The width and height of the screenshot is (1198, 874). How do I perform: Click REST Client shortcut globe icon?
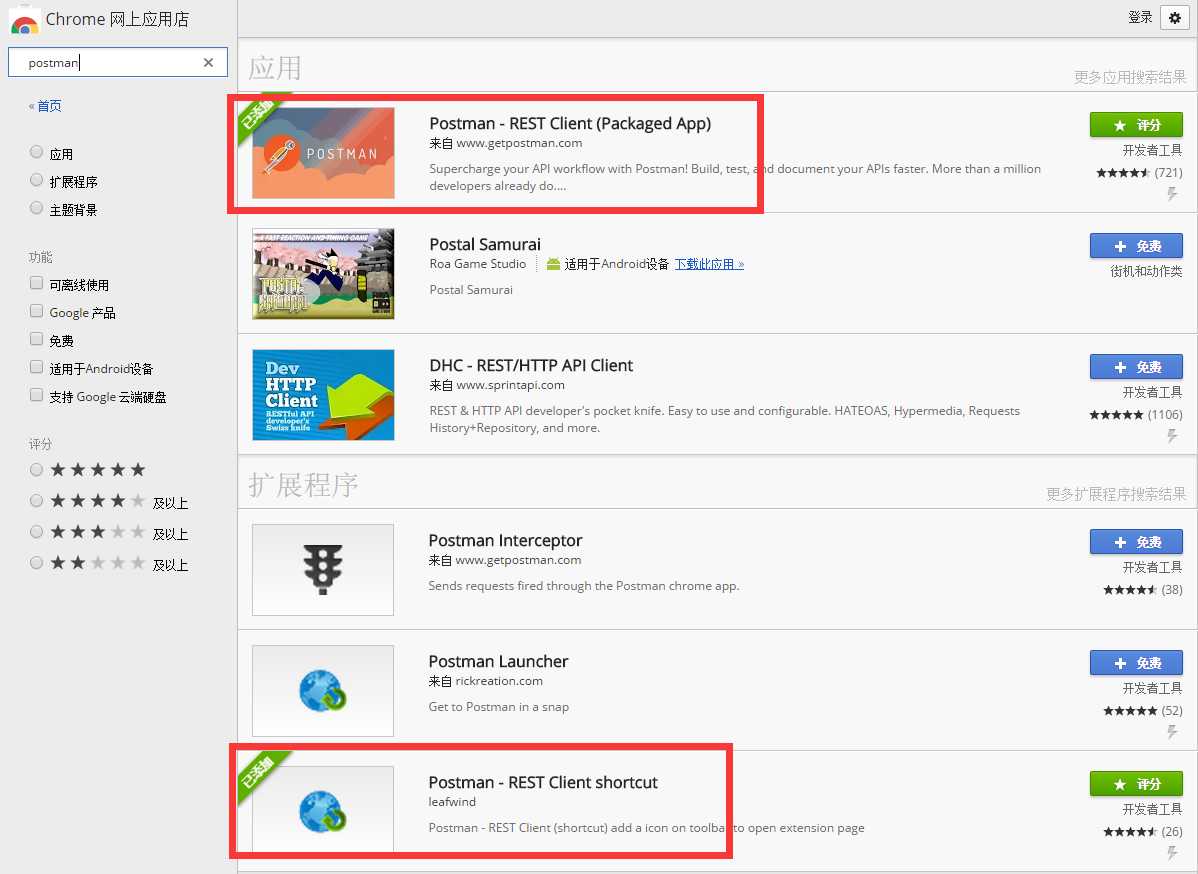click(323, 811)
